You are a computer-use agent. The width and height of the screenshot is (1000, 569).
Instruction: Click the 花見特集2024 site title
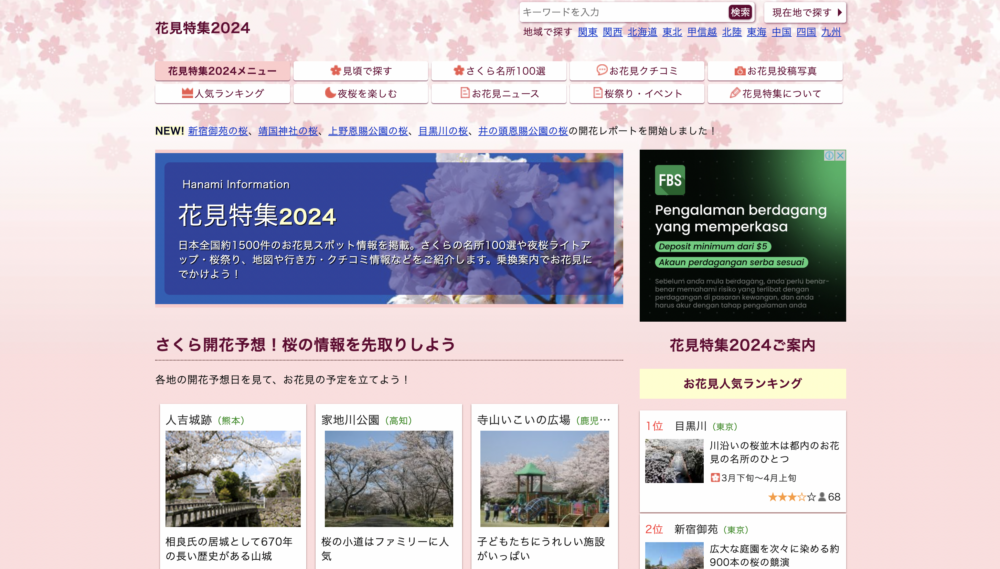pyautogui.click(x=202, y=28)
